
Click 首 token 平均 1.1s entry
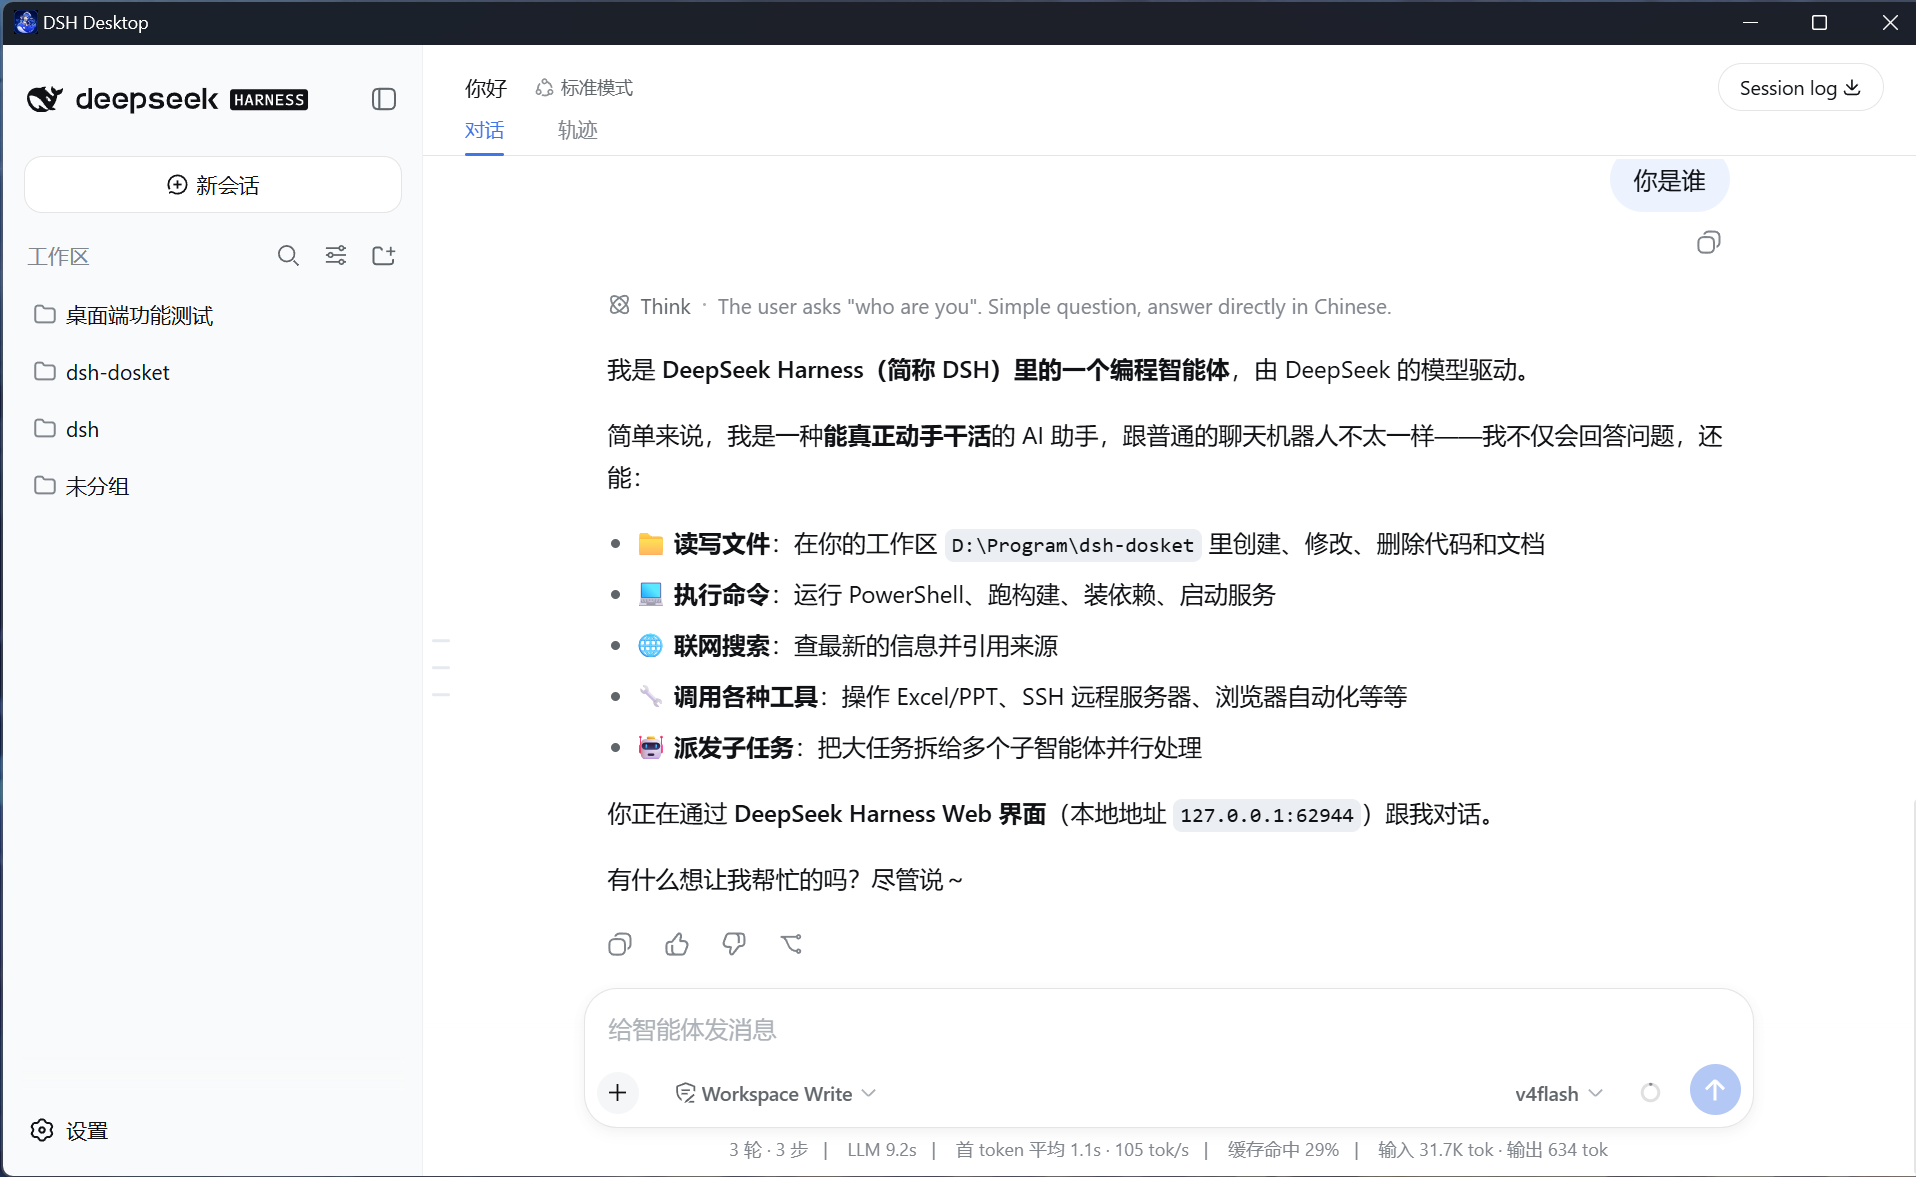pos(1028,1150)
